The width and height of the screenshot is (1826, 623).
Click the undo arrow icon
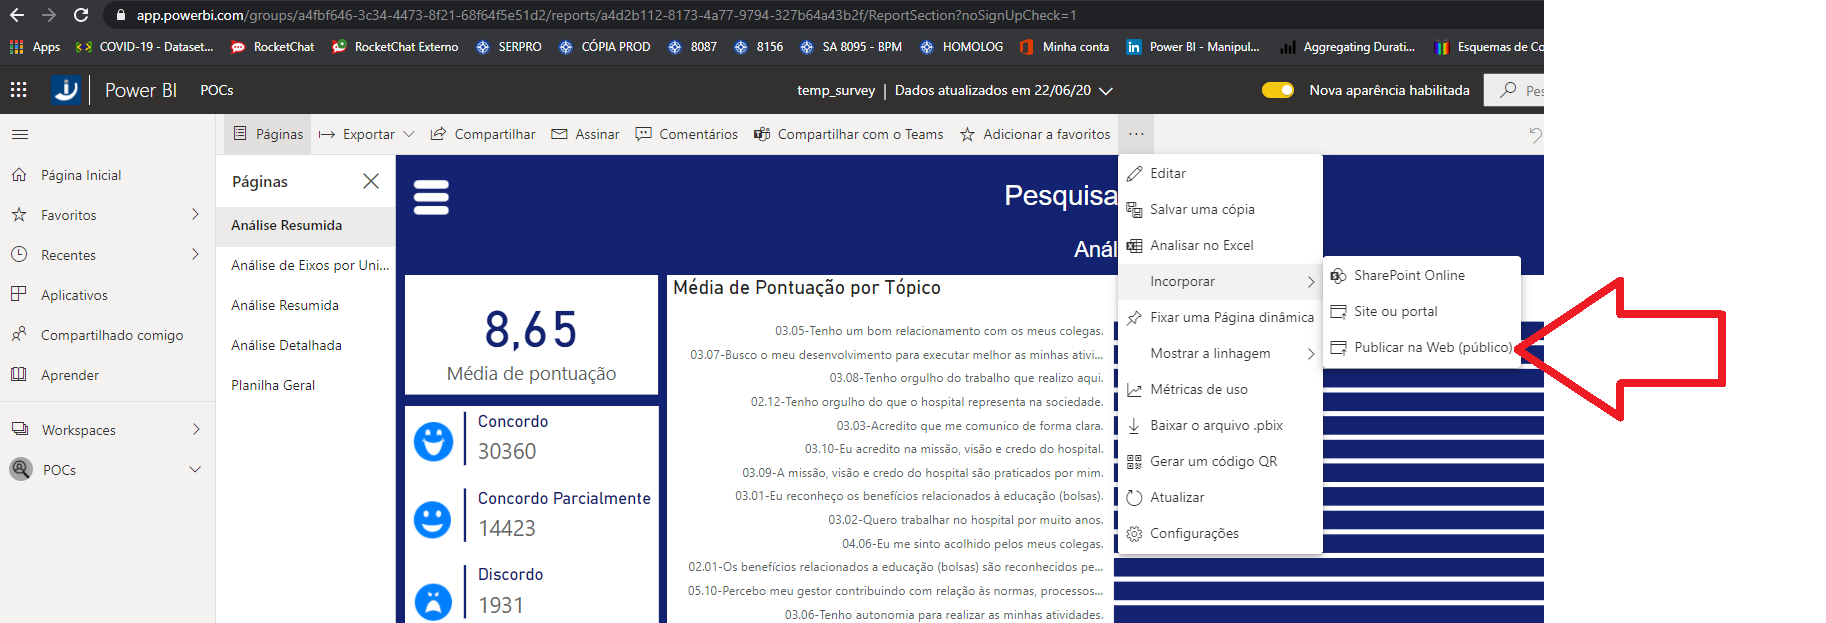[x=1535, y=135]
